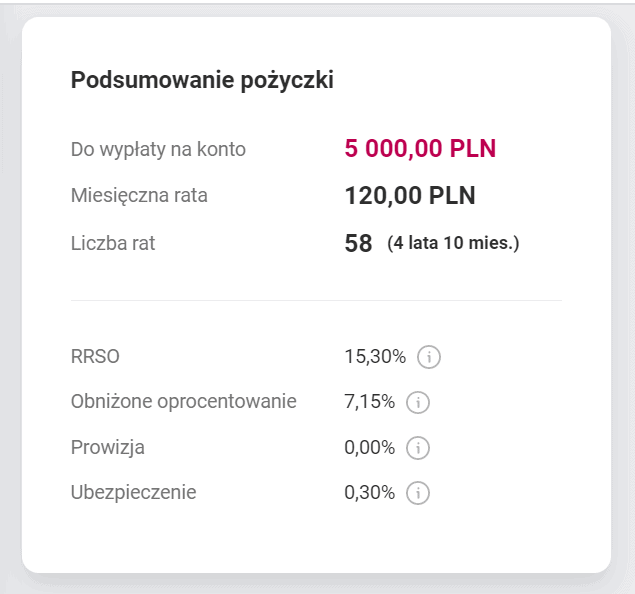Select the Ubezpieczenie label text
The width and height of the screenshot is (635, 594).
click(x=134, y=492)
